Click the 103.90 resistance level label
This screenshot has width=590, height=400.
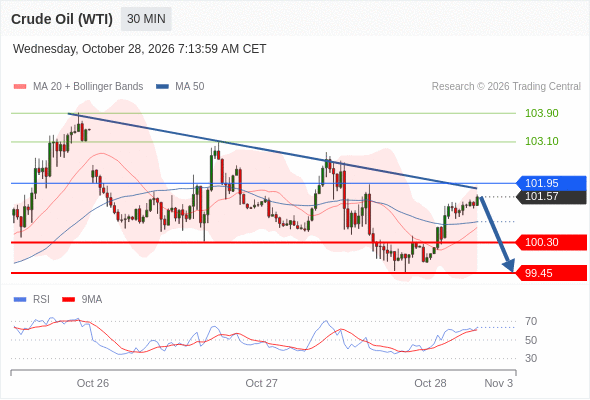[x=541, y=113]
